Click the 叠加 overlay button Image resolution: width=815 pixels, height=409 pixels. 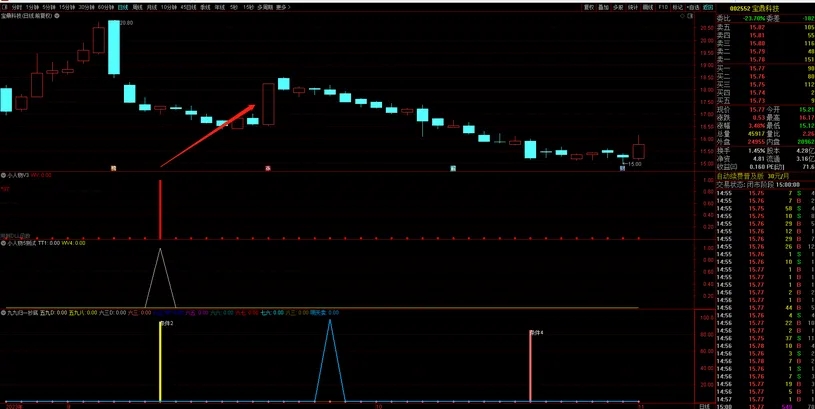tap(604, 6)
